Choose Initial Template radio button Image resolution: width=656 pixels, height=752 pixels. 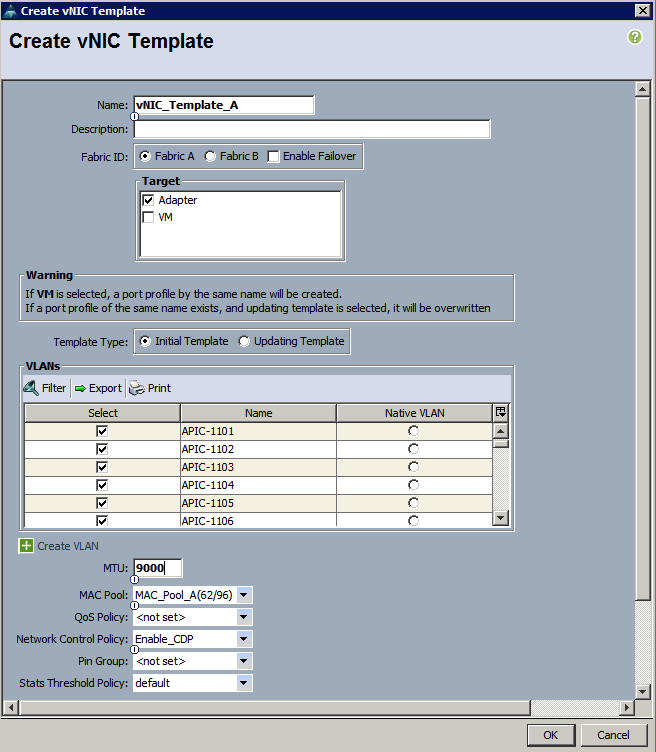pyautogui.click(x=145, y=341)
